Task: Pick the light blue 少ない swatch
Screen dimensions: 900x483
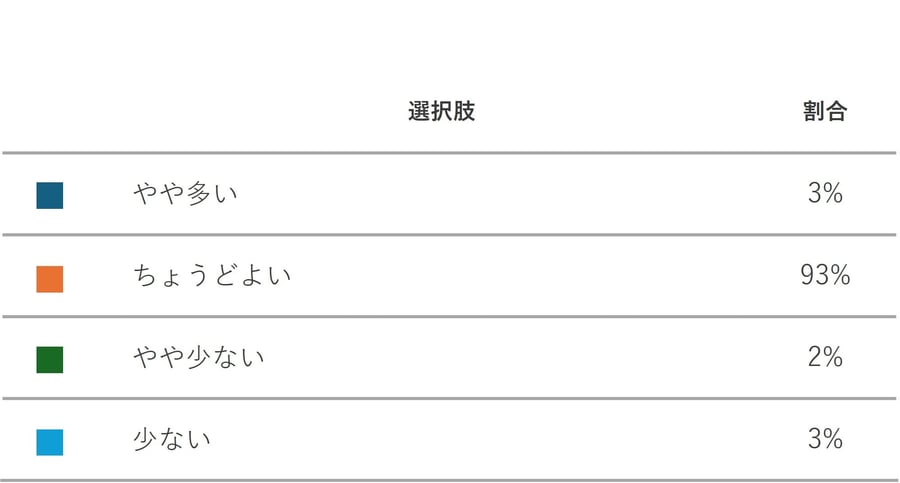Action: coord(49,442)
